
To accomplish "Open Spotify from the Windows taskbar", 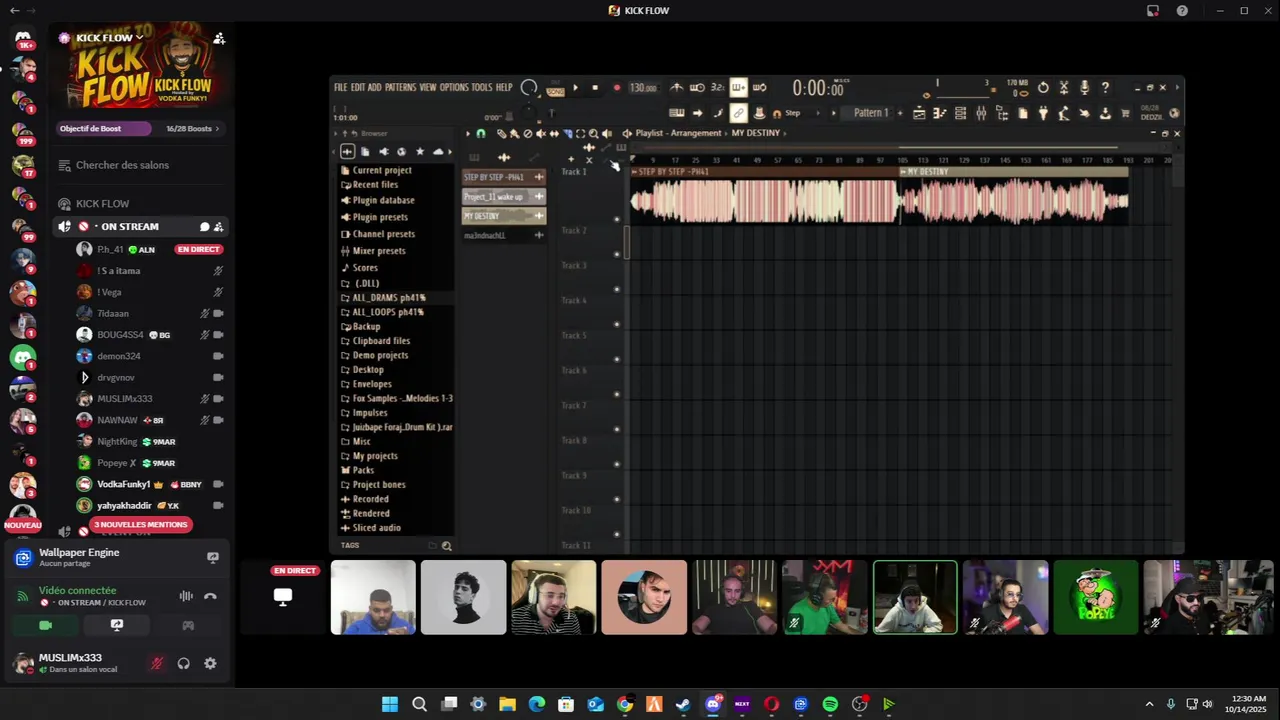I will pos(830,704).
